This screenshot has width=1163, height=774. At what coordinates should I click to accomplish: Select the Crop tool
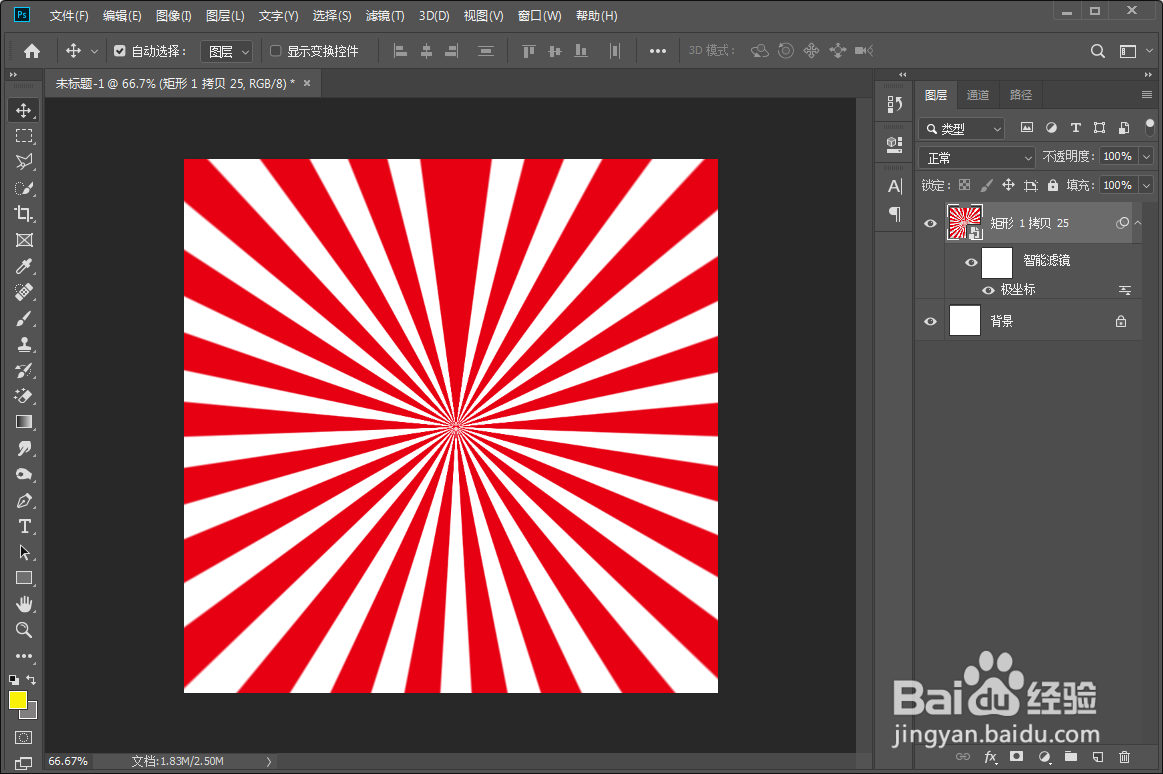(x=24, y=214)
